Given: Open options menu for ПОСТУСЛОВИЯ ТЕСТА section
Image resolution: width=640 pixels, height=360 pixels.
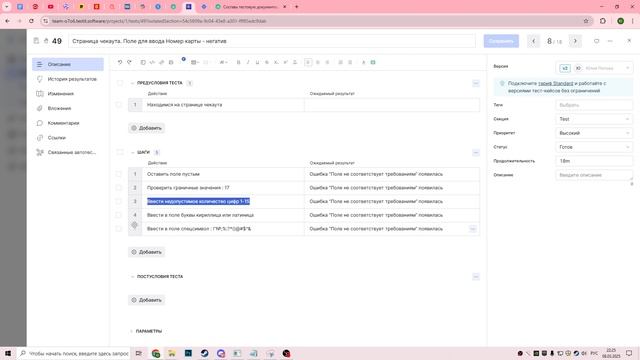Looking at the screenshot, I should click(476, 277).
